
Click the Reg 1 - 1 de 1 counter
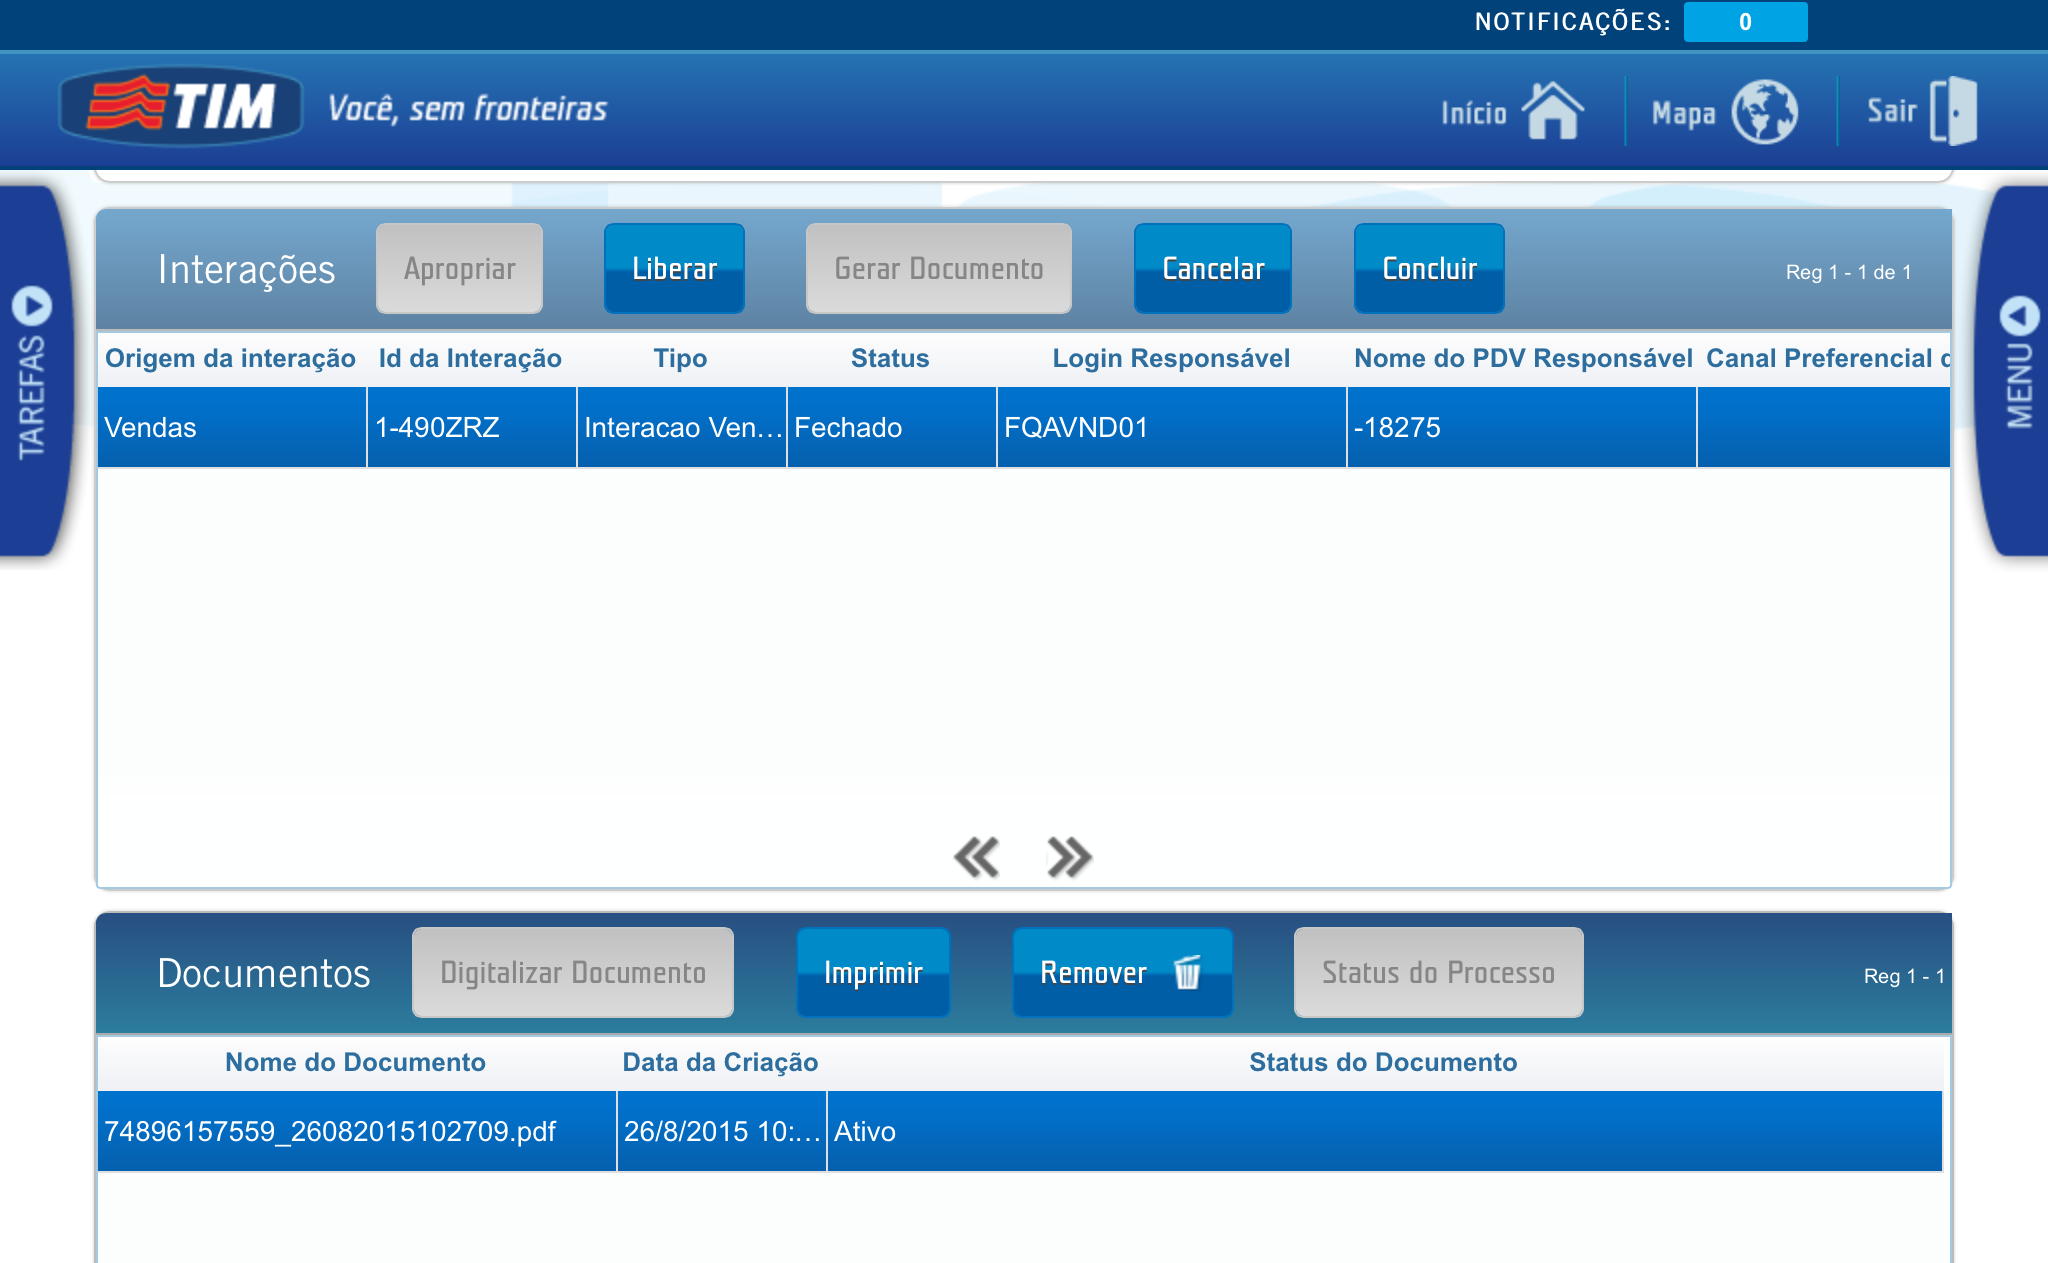coord(1848,272)
